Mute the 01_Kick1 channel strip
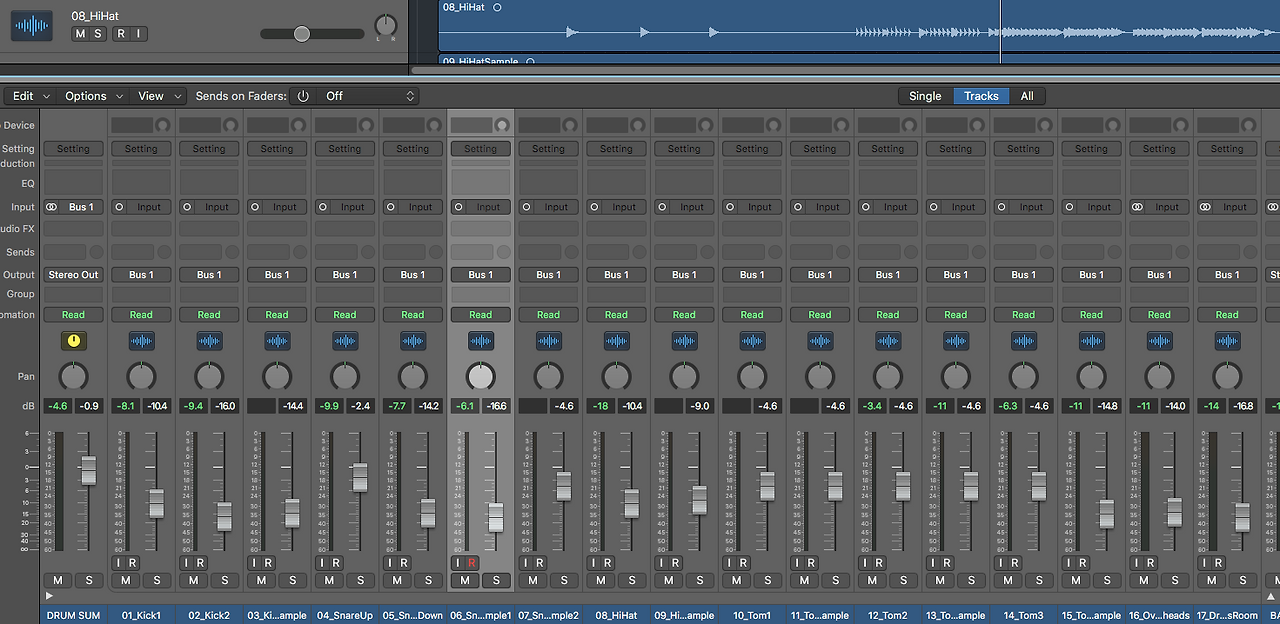The width and height of the screenshot is (1280, 624). pos(126,580)
